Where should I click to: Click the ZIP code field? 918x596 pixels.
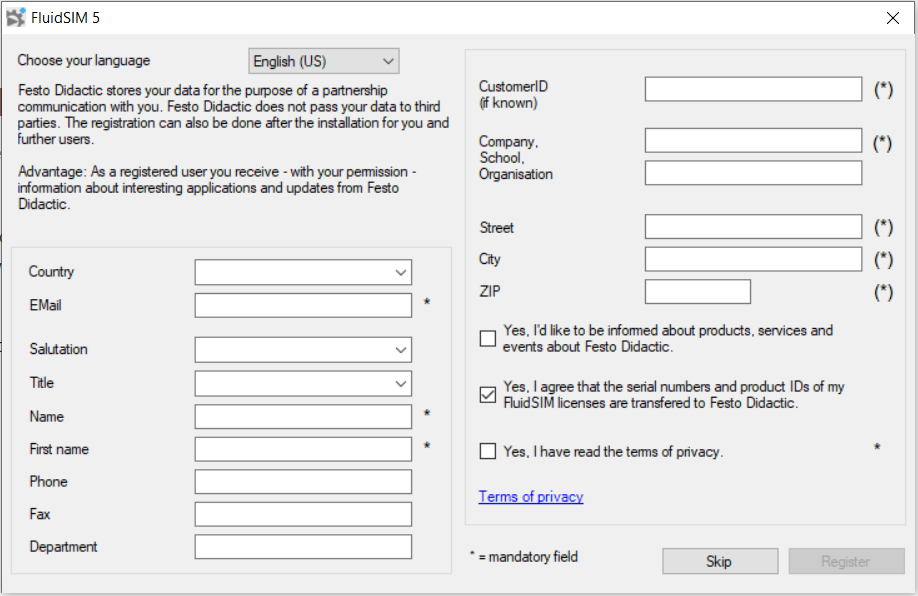tap(698, 292)
